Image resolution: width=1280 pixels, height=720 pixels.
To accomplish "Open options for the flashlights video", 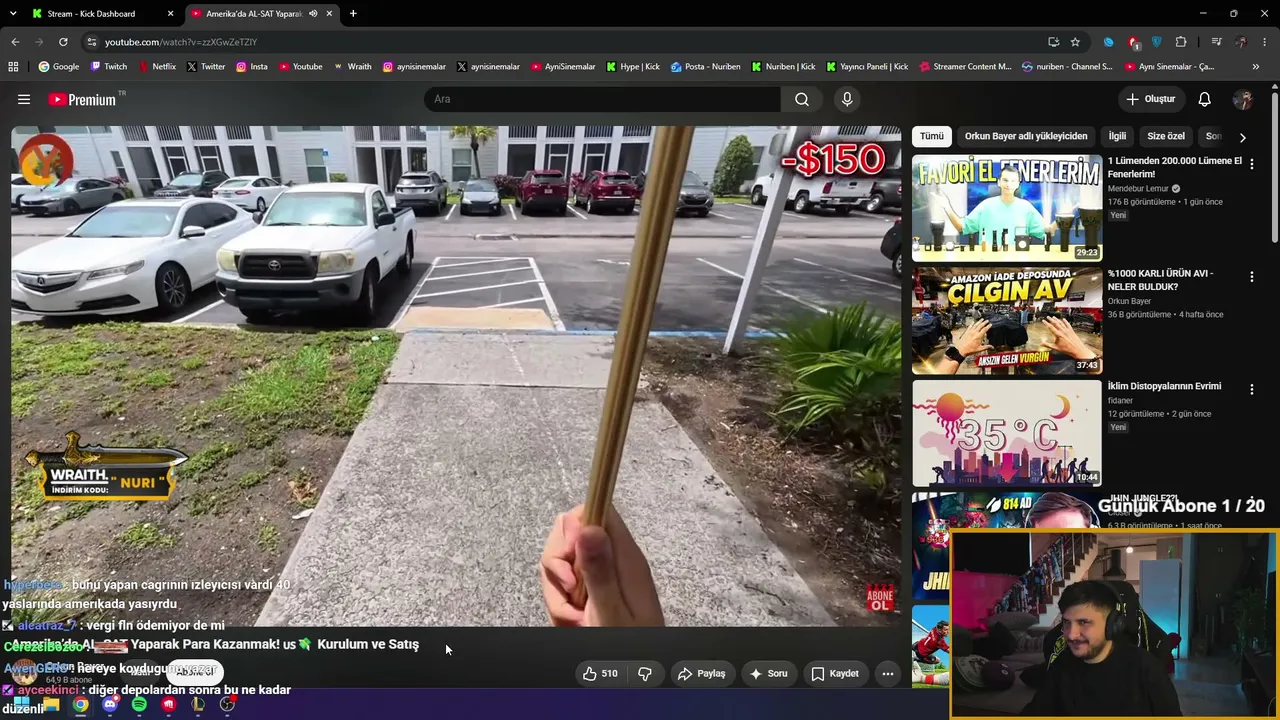I will coord(1251,163).
